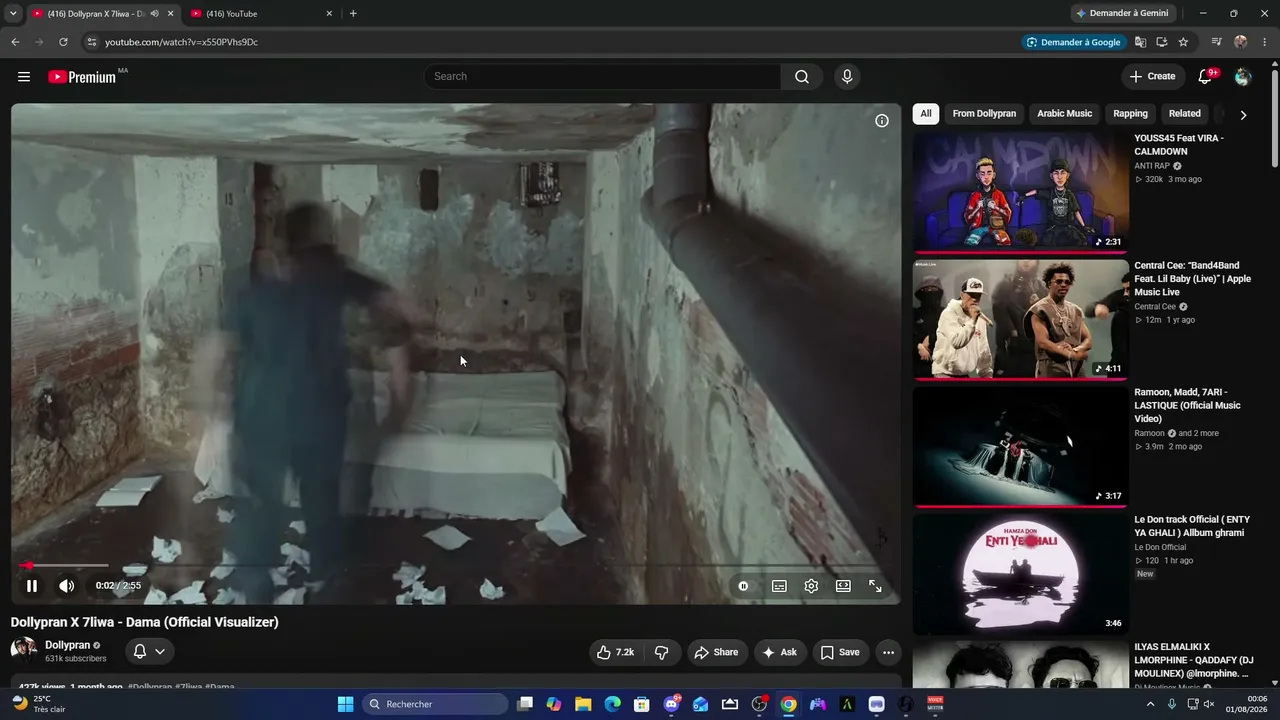Seek on the video progress bar

point(456,566)
